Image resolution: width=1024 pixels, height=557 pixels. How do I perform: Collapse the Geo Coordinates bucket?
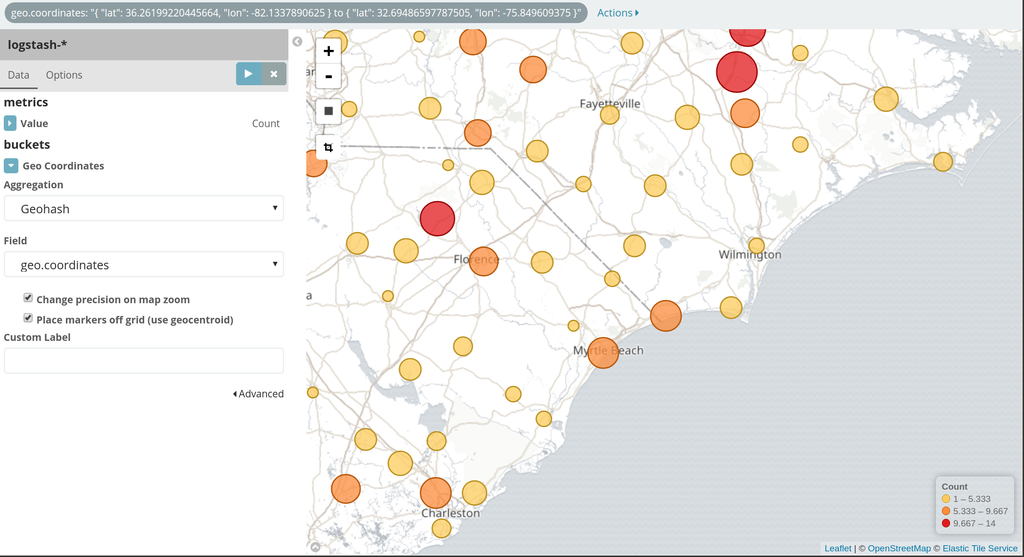(x=11, y=166)
